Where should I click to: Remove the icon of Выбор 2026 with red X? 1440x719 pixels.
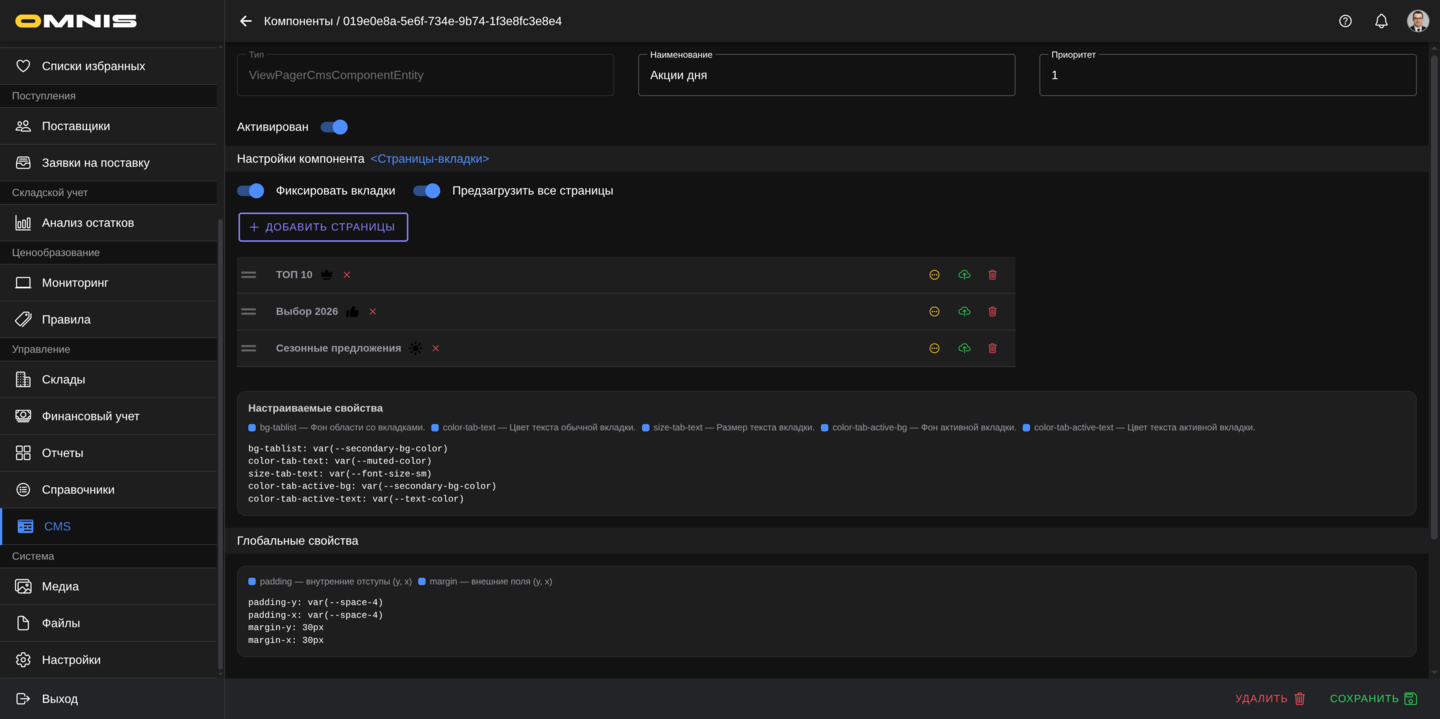[x=373, y=312]
